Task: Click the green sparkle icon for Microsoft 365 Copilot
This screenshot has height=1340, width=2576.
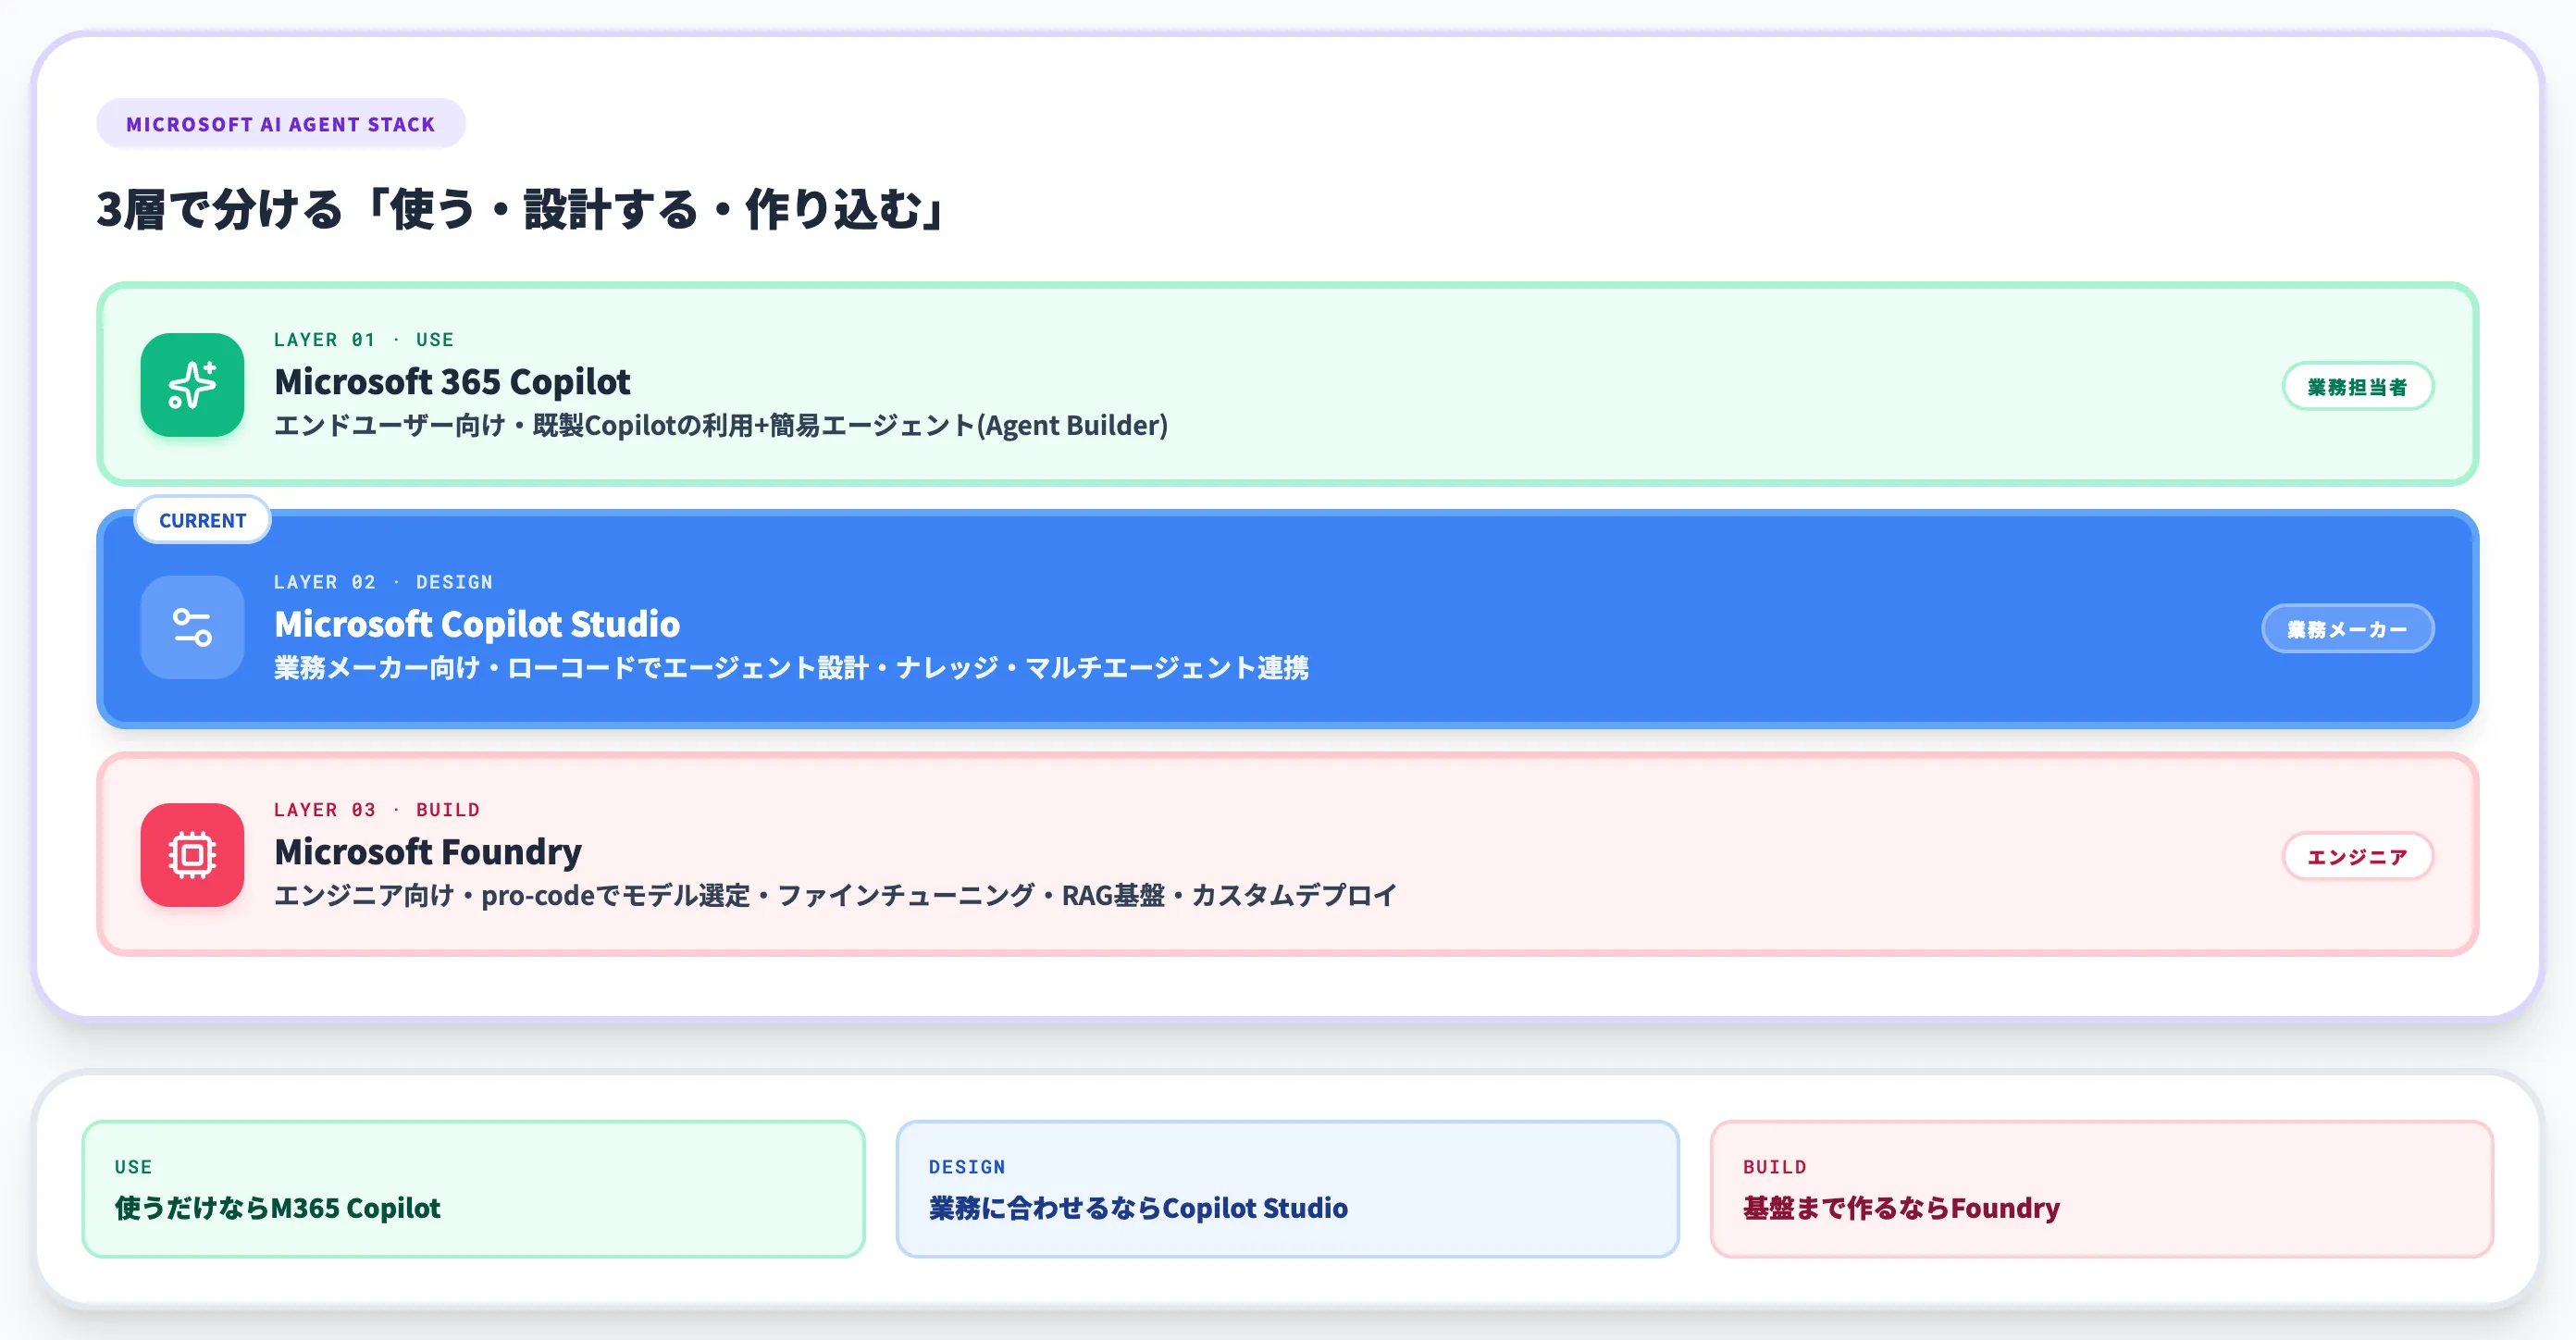Action: coord(192,385)
